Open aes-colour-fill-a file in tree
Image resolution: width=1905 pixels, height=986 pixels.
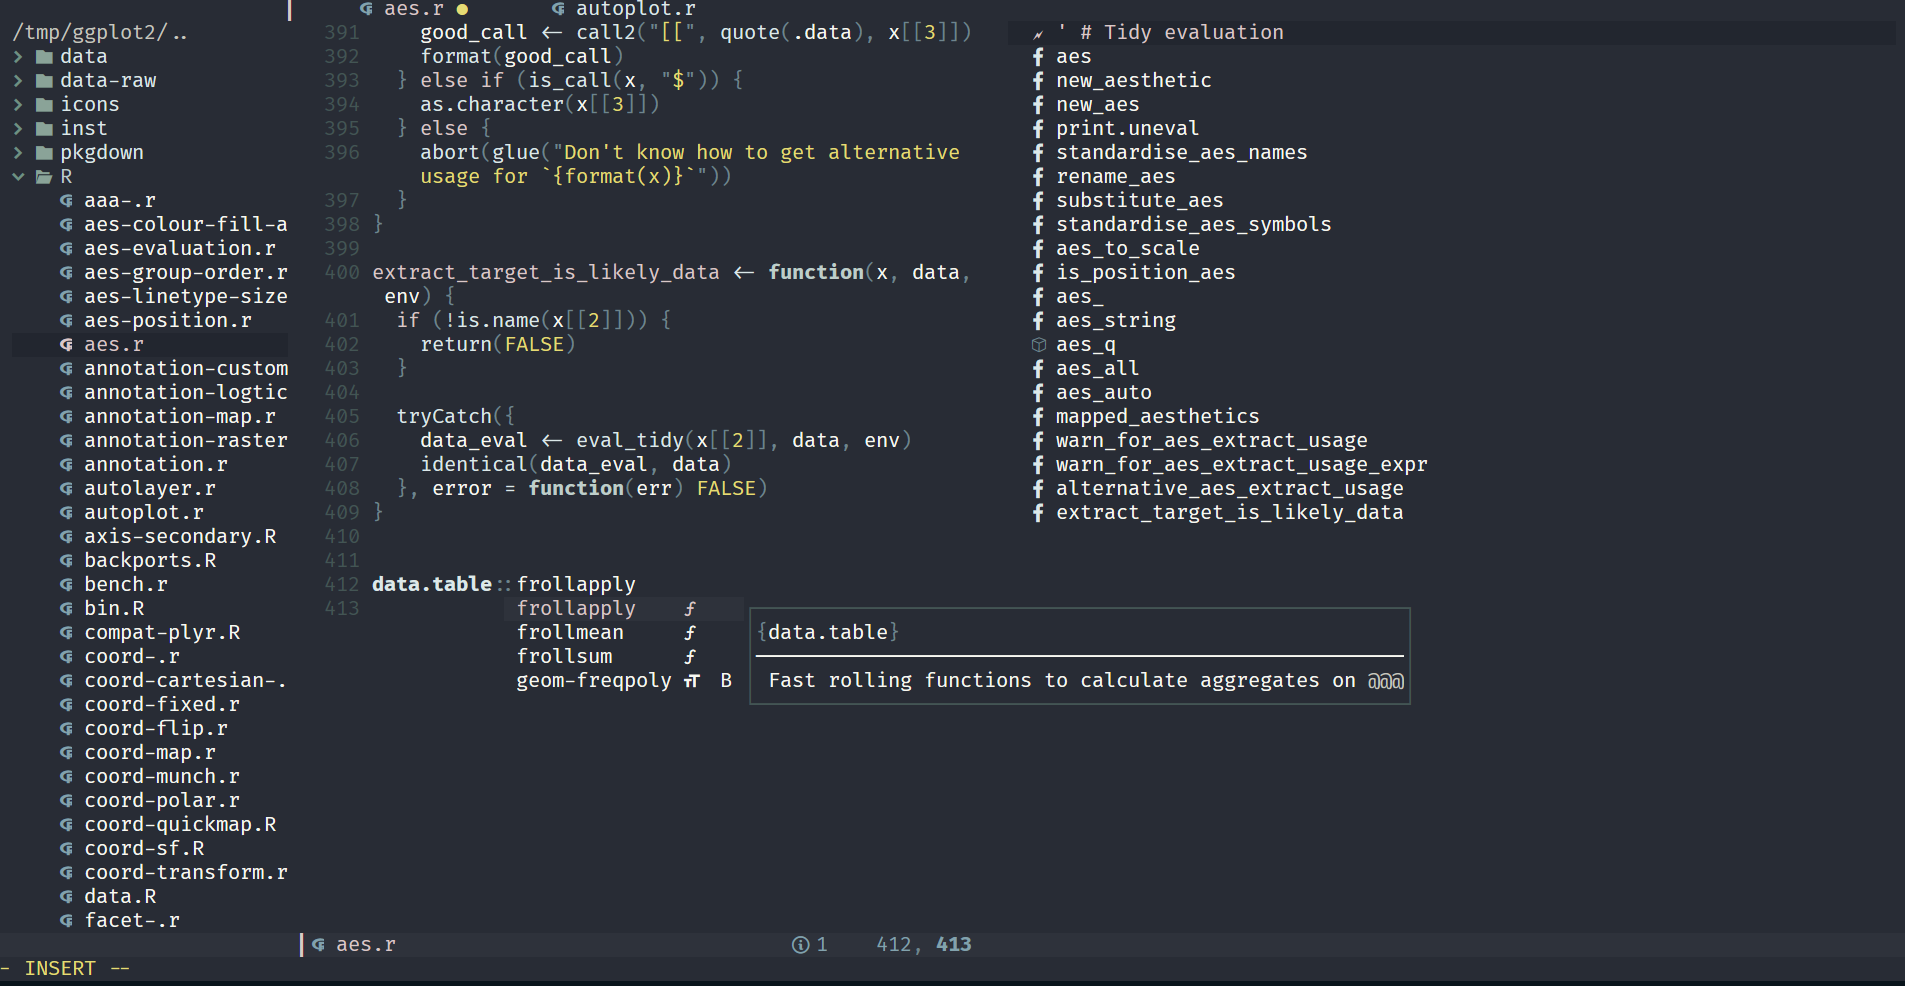(185, 225)
